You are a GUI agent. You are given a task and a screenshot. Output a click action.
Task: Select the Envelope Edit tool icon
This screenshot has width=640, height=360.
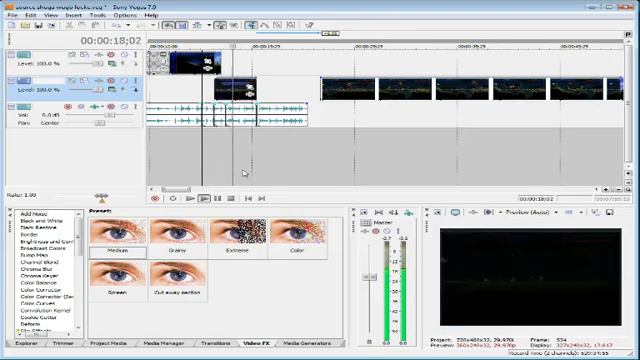pos(264,25)
